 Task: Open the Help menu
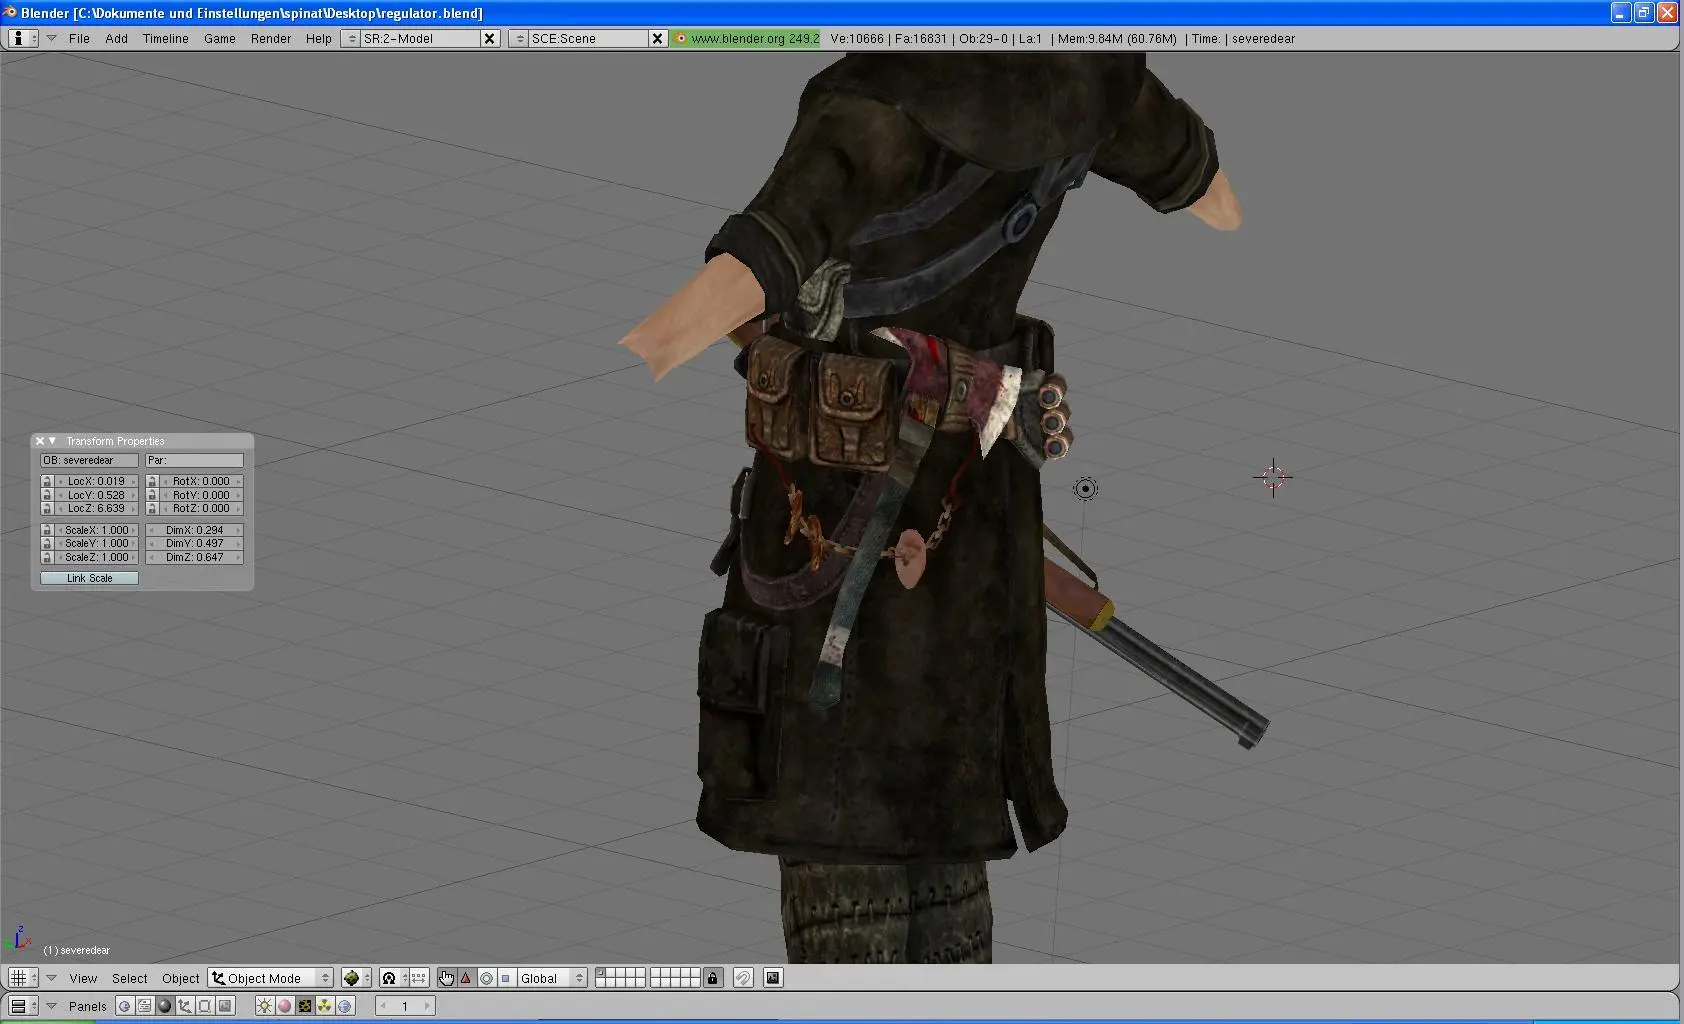pyautogui.click(x=319, y=38)
